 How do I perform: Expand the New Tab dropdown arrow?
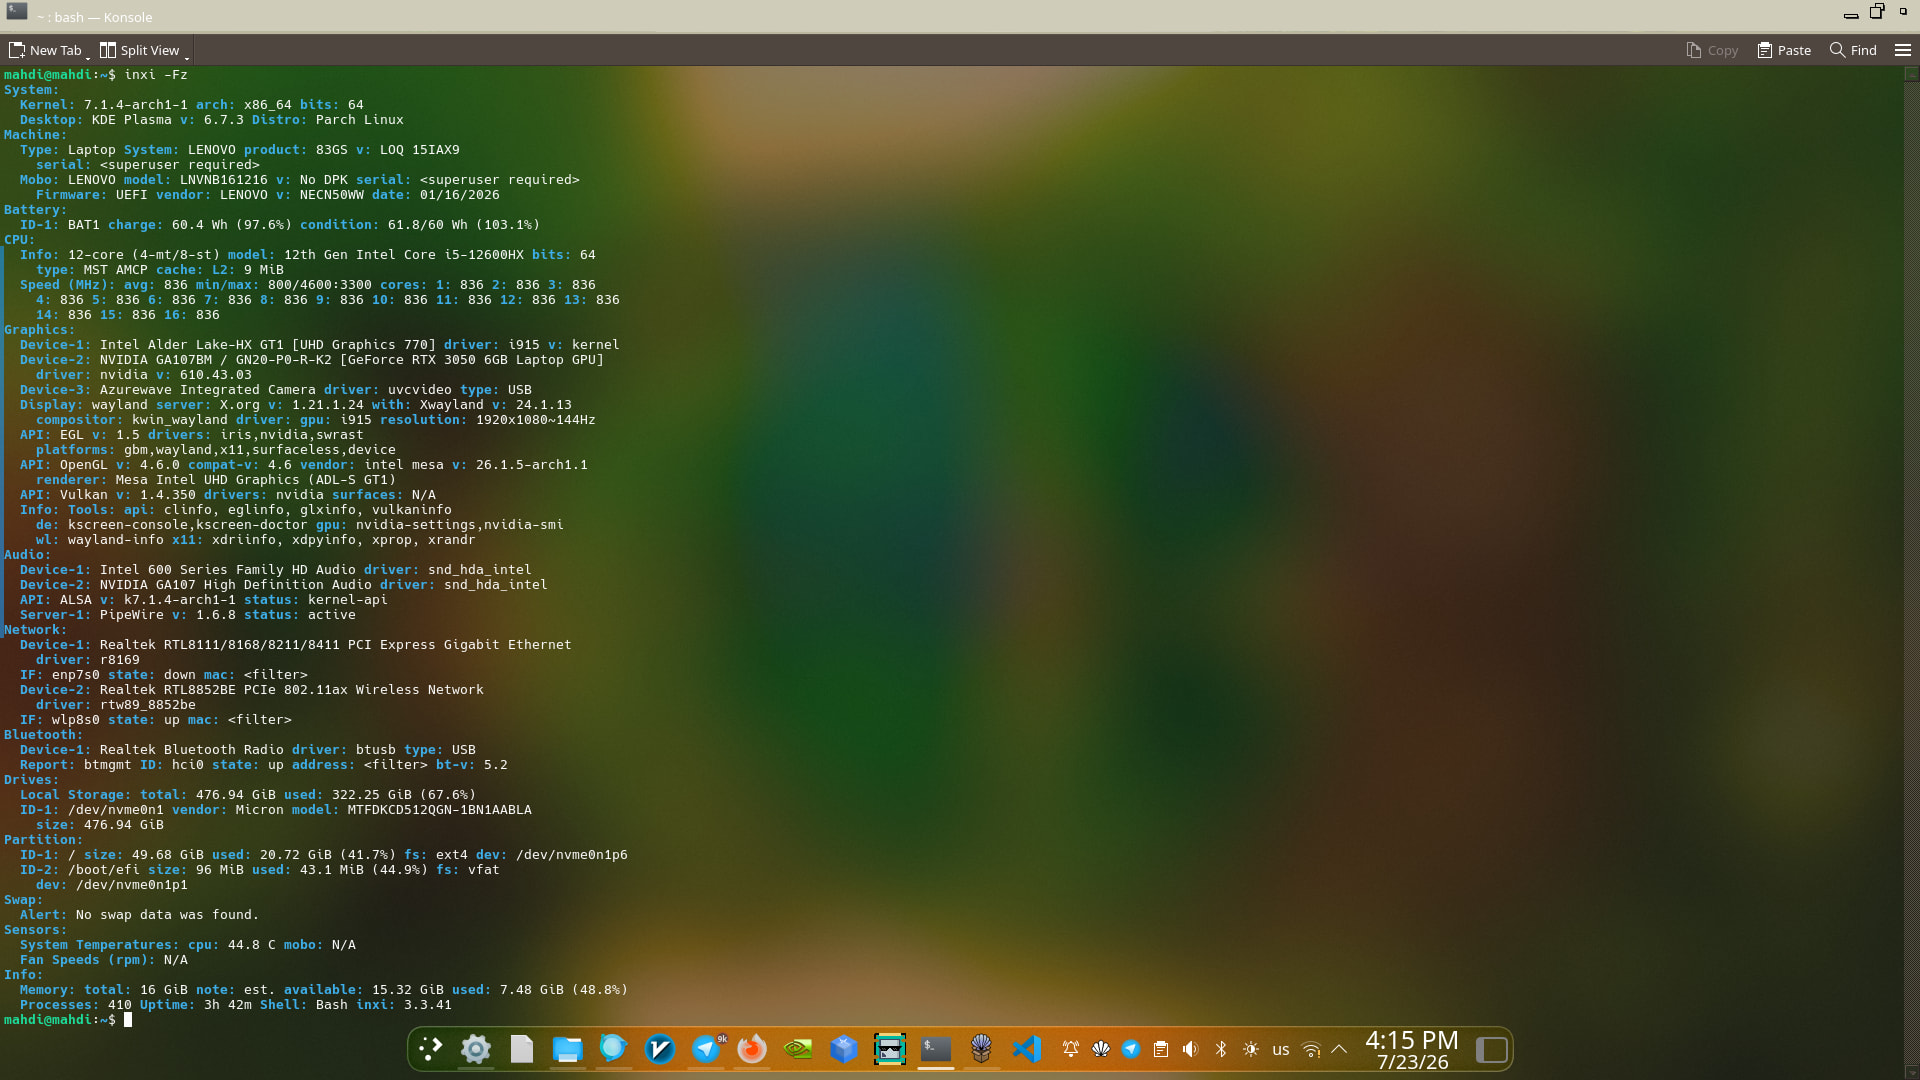(88, 57)
